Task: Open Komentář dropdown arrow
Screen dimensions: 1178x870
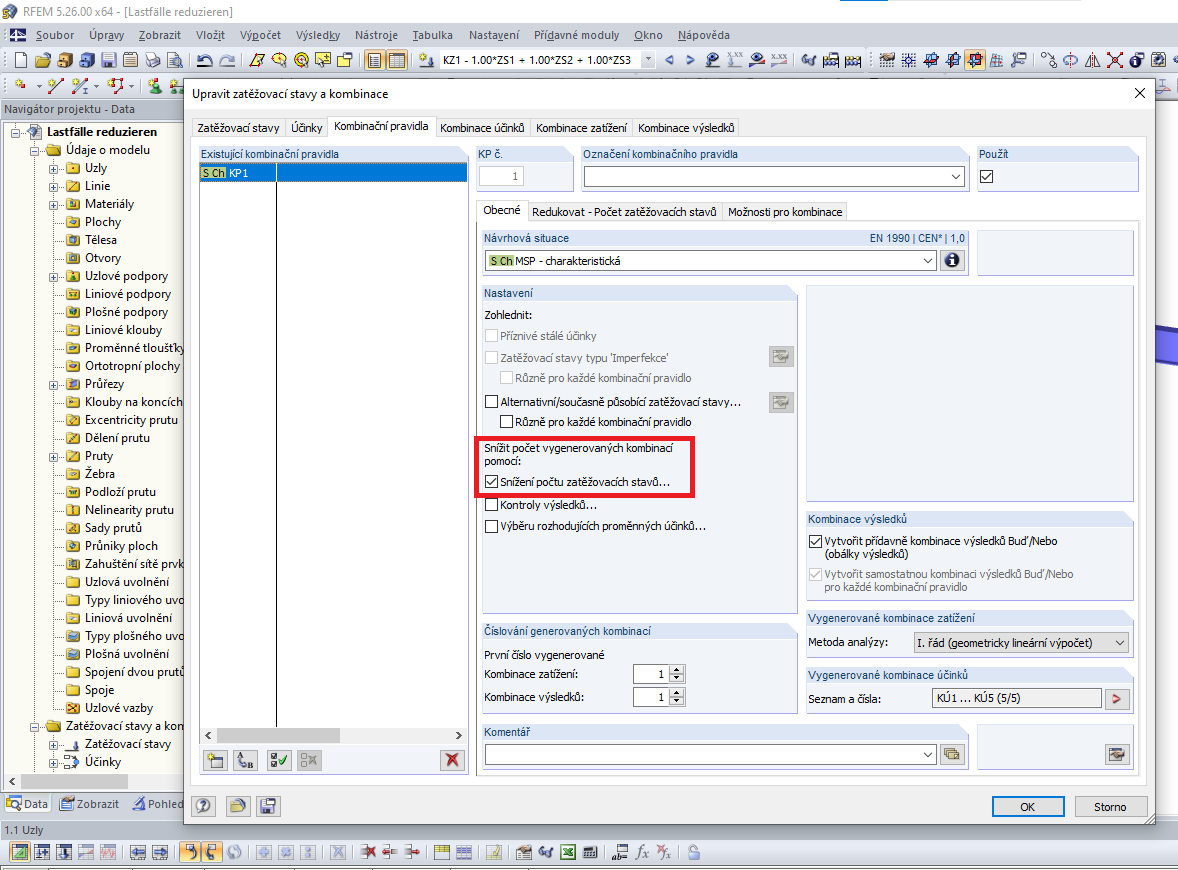Action: tap(928, 754)
